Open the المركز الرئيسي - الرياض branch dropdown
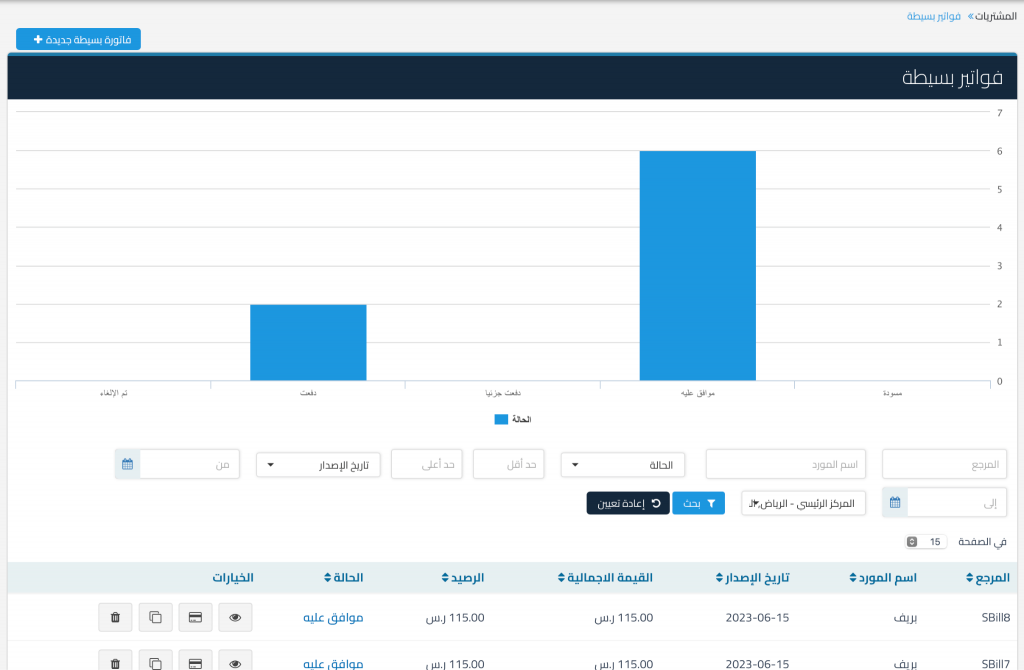This screenshot has height=670, width=1024. click(802, 503)
